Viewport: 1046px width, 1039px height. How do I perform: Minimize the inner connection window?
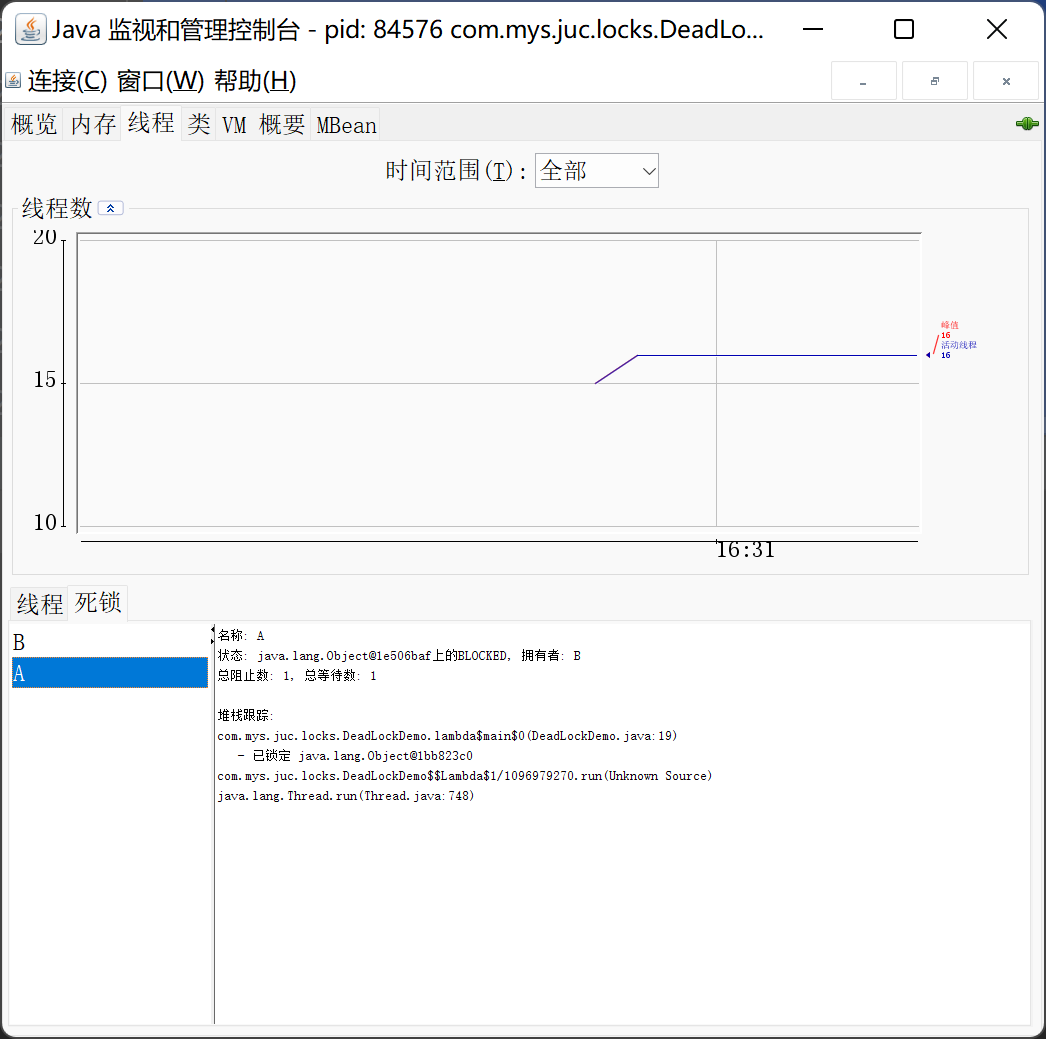tap(863, 81)
